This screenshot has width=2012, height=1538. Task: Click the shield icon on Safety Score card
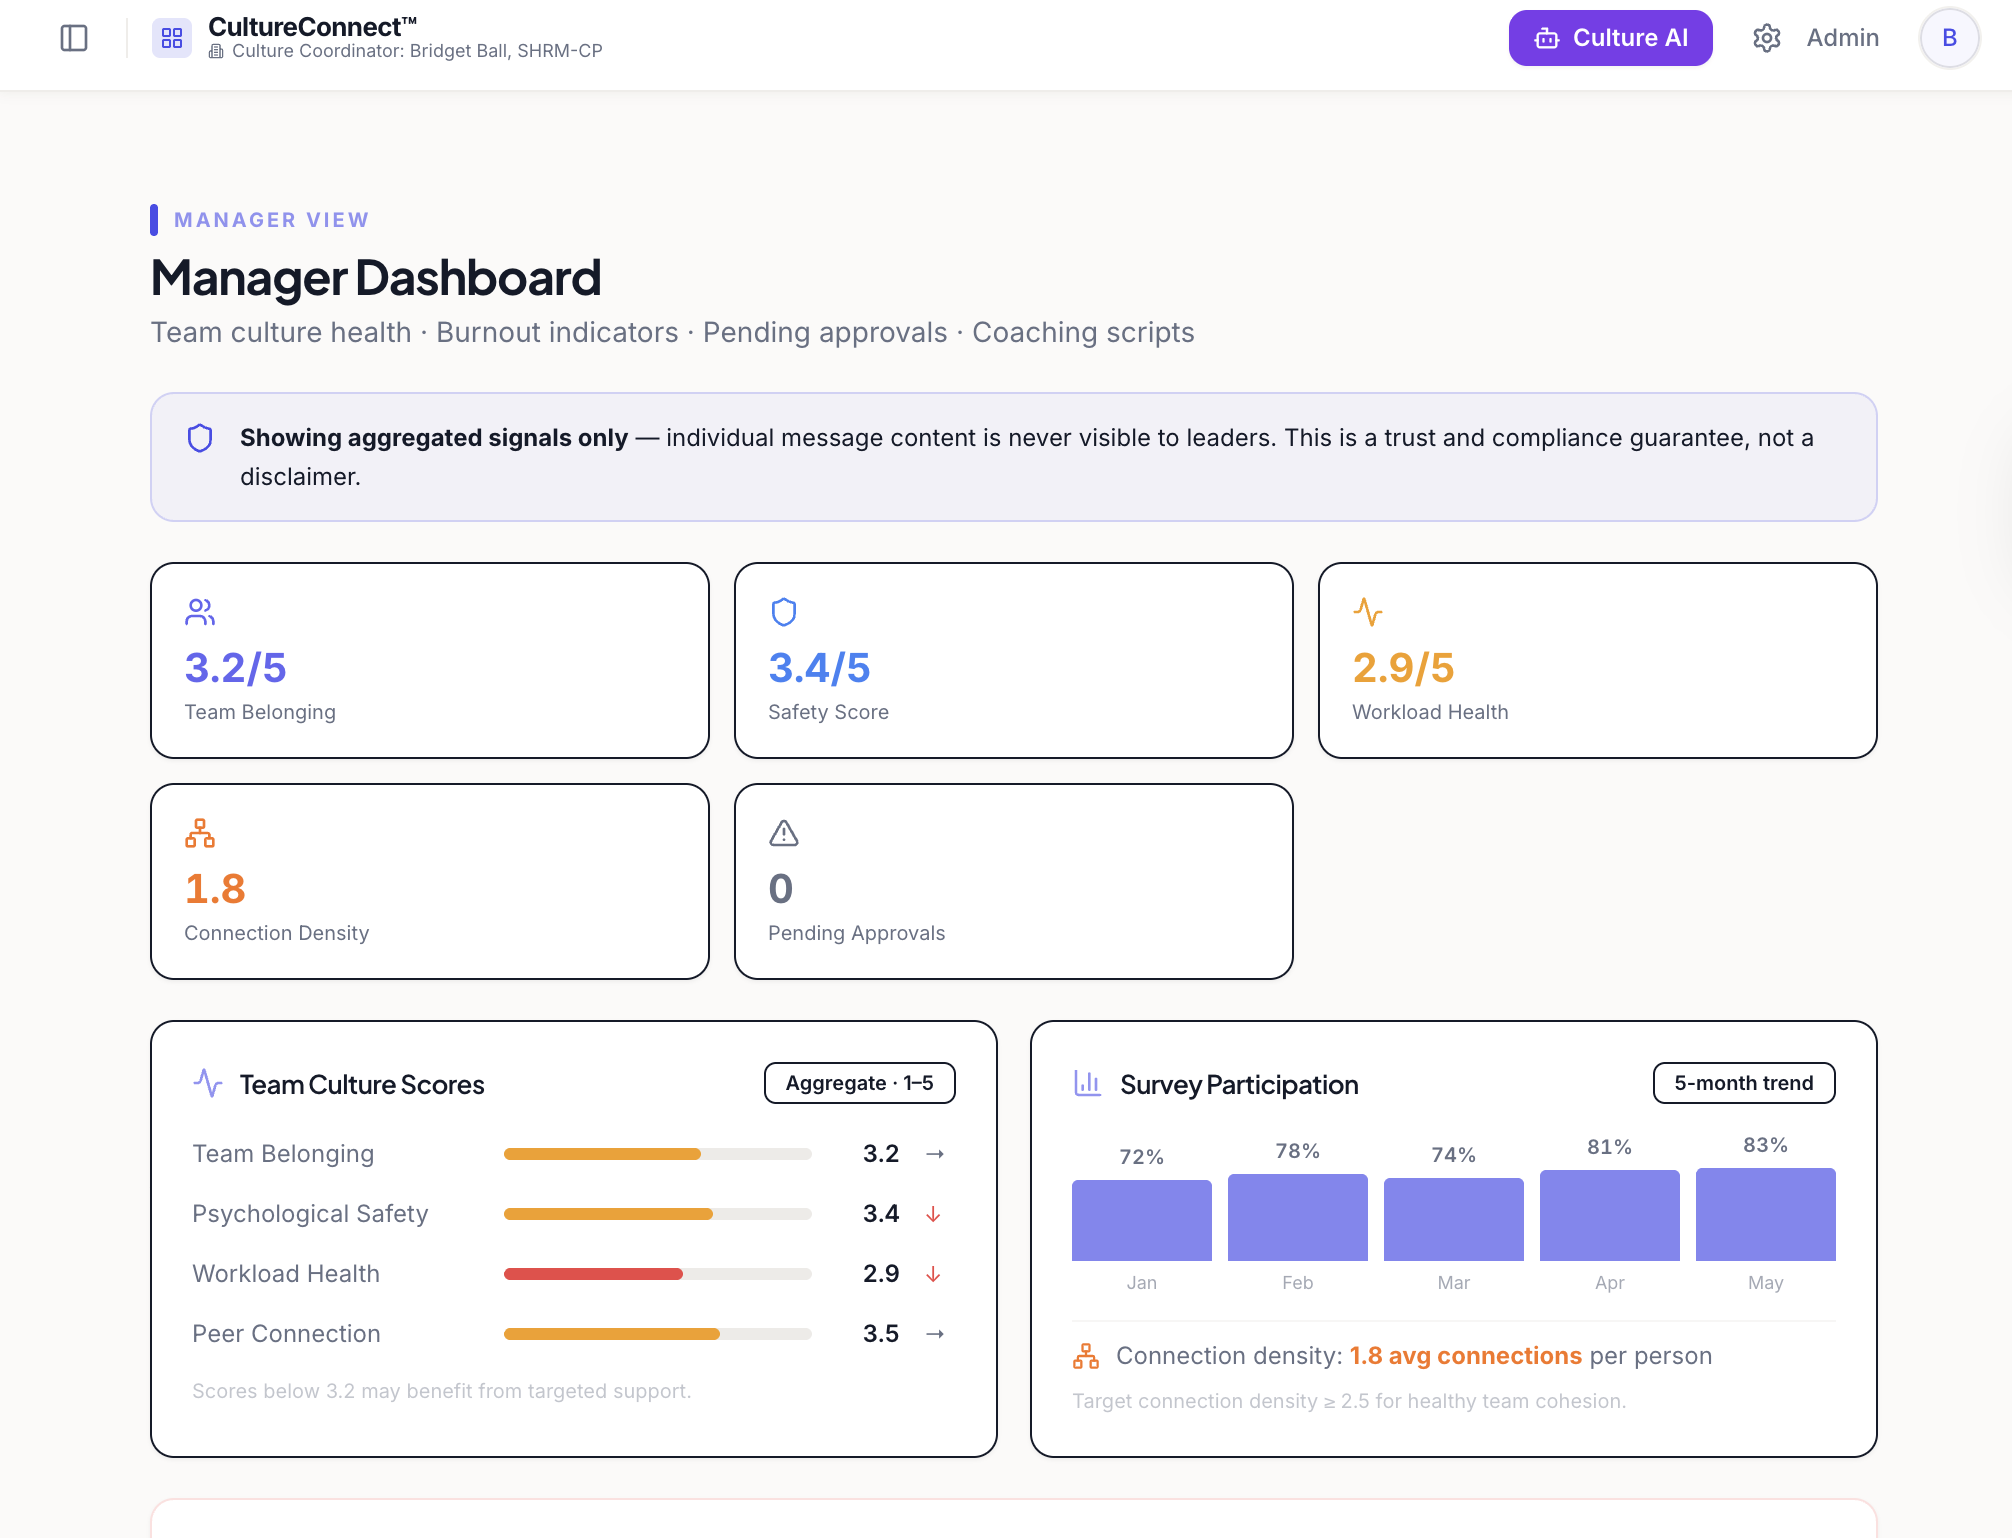tap(784, 612)
